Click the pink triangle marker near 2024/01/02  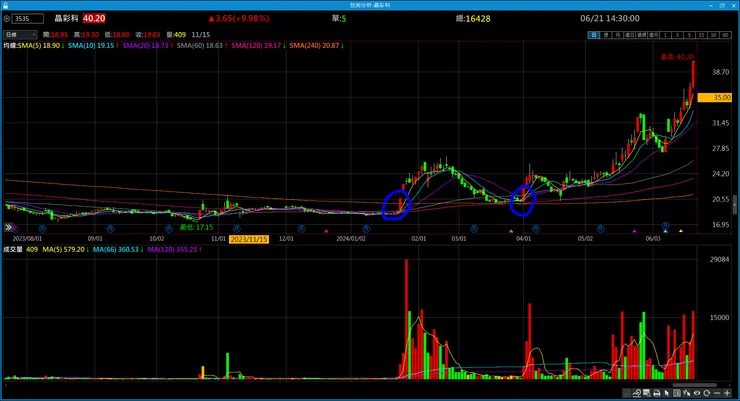326,231
